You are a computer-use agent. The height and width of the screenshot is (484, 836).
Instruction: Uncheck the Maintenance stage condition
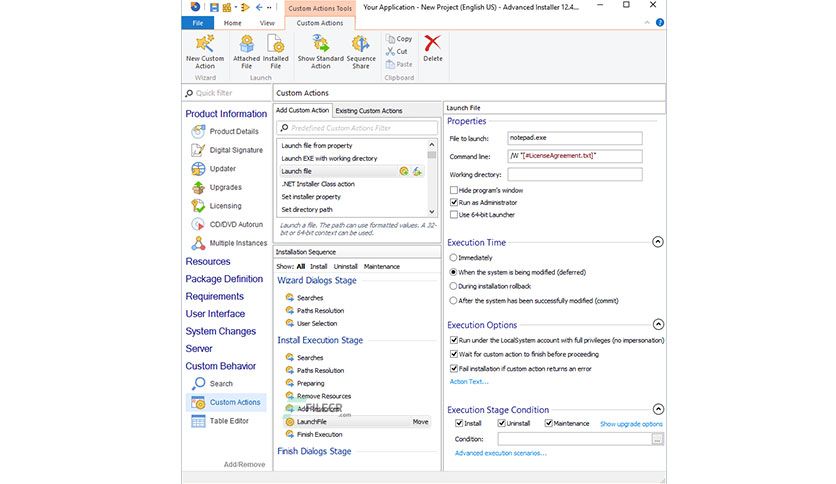click(549, 423)
